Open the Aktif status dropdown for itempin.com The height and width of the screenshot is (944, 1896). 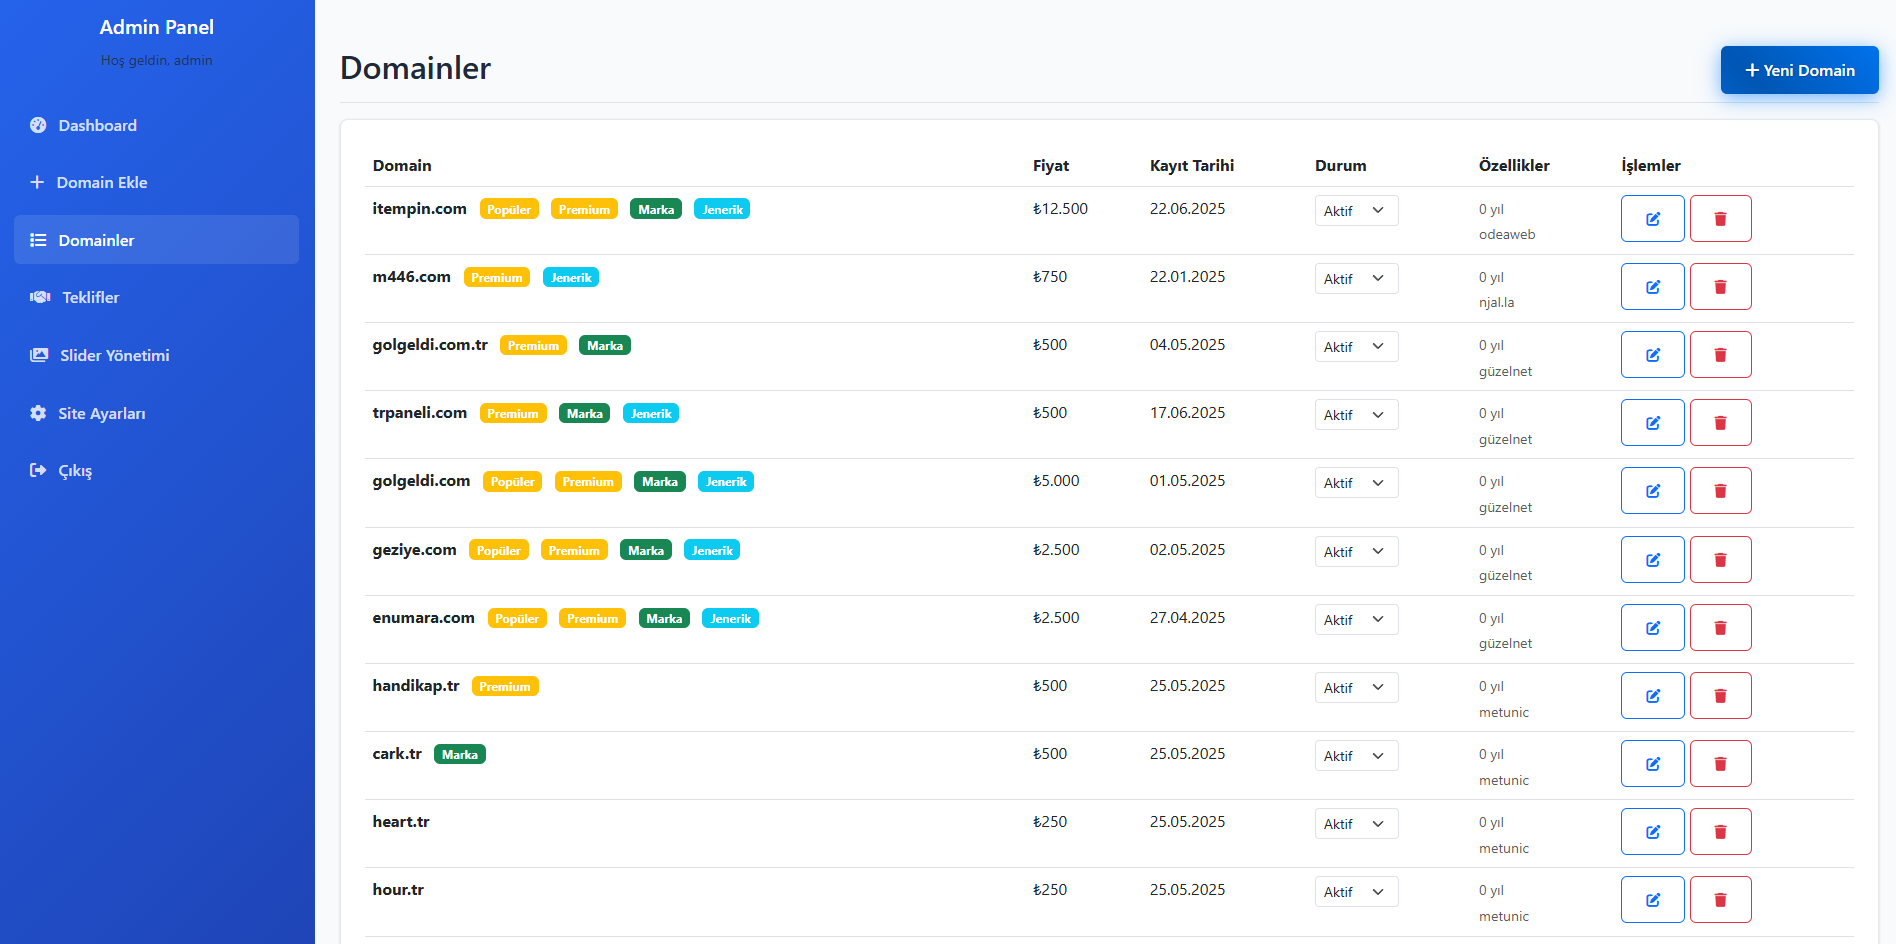pos(1356,210)
